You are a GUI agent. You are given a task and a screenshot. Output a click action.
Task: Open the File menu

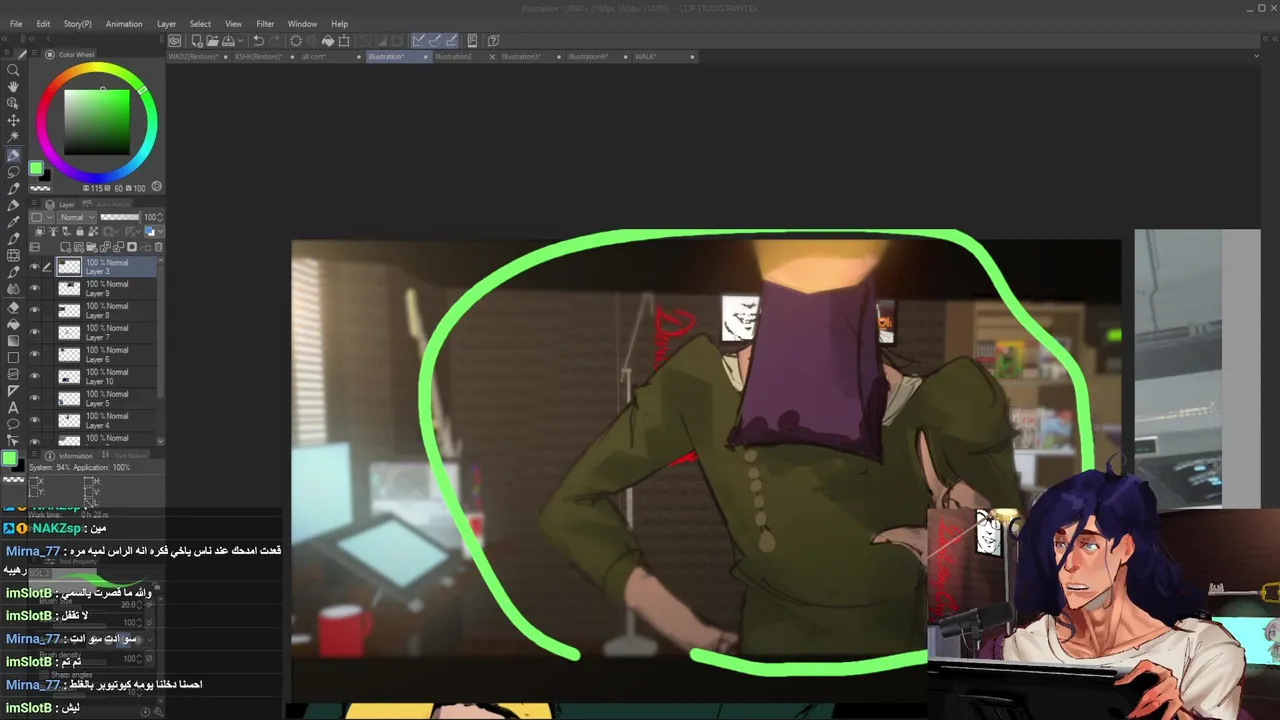16,24
